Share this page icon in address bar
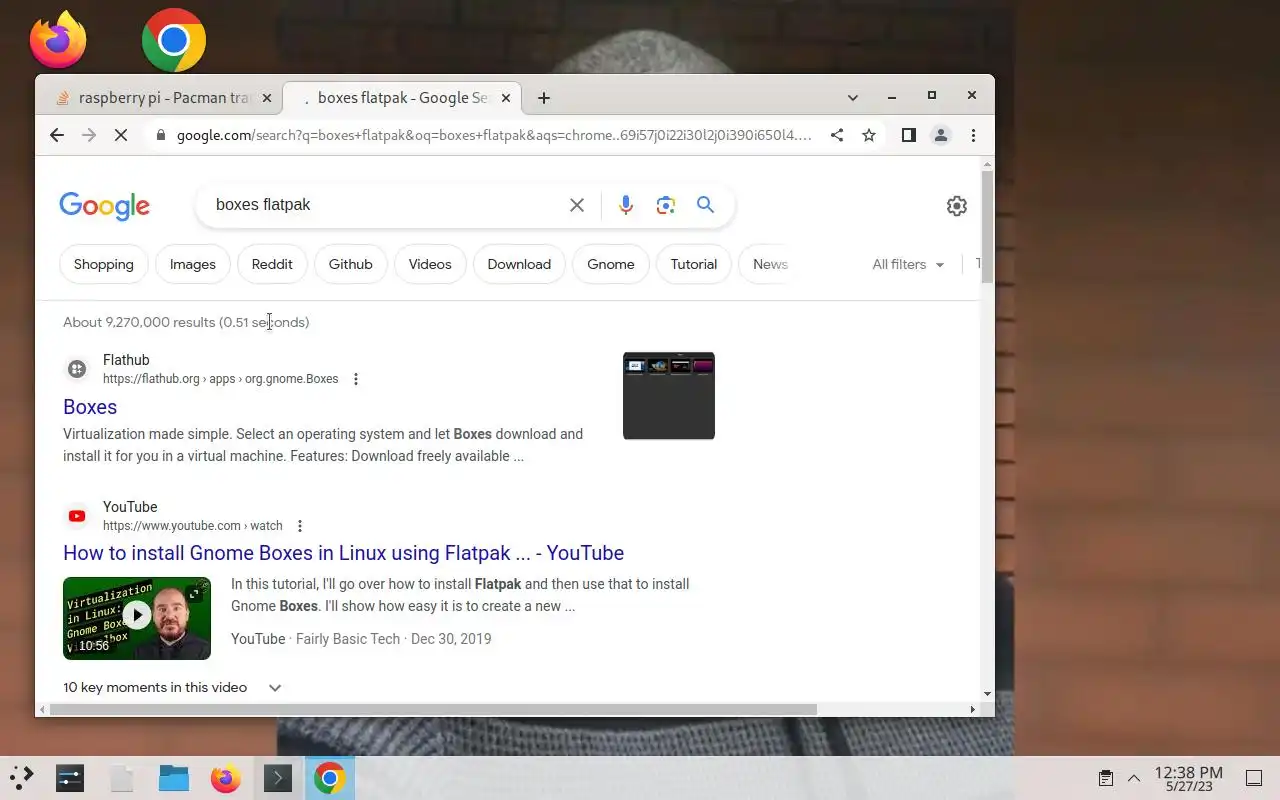 pyautogui.click(x=837, y=135)
